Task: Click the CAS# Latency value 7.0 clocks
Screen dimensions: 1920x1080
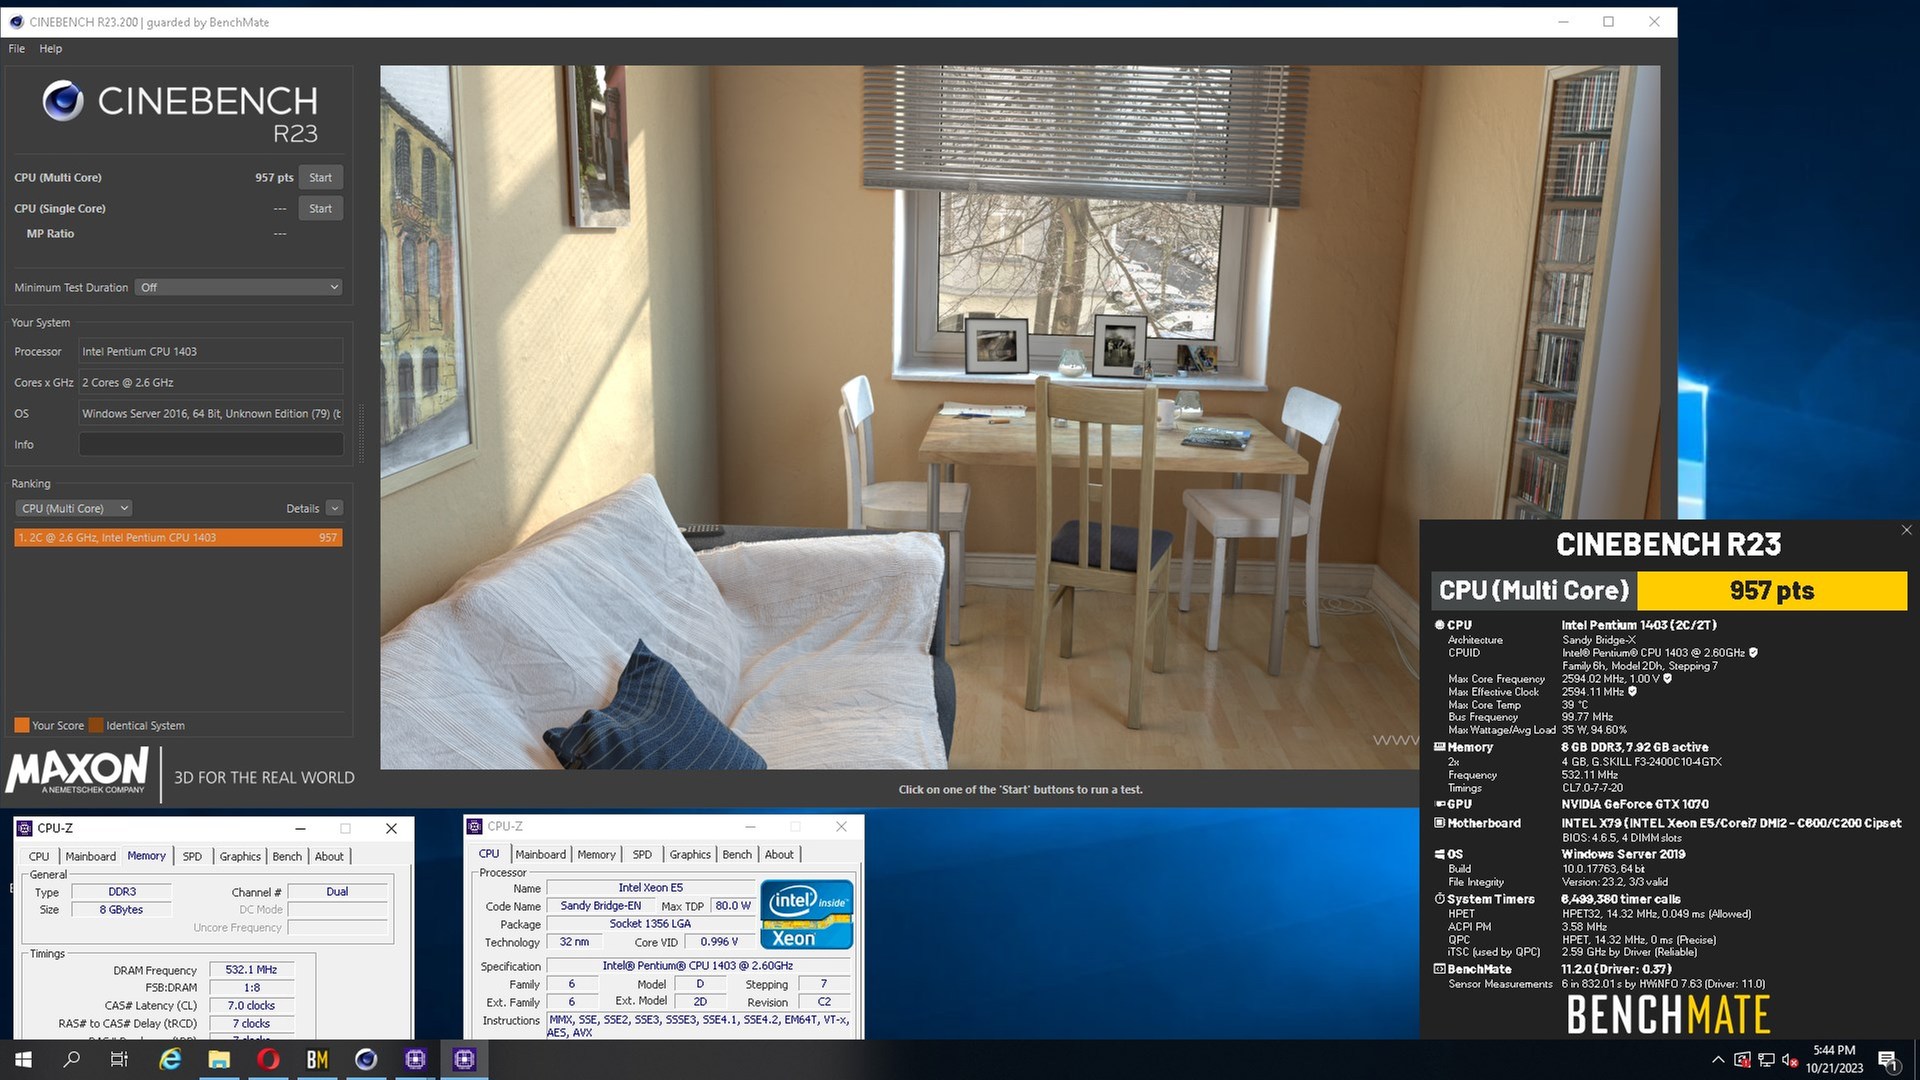Action: coord(252,1005)
